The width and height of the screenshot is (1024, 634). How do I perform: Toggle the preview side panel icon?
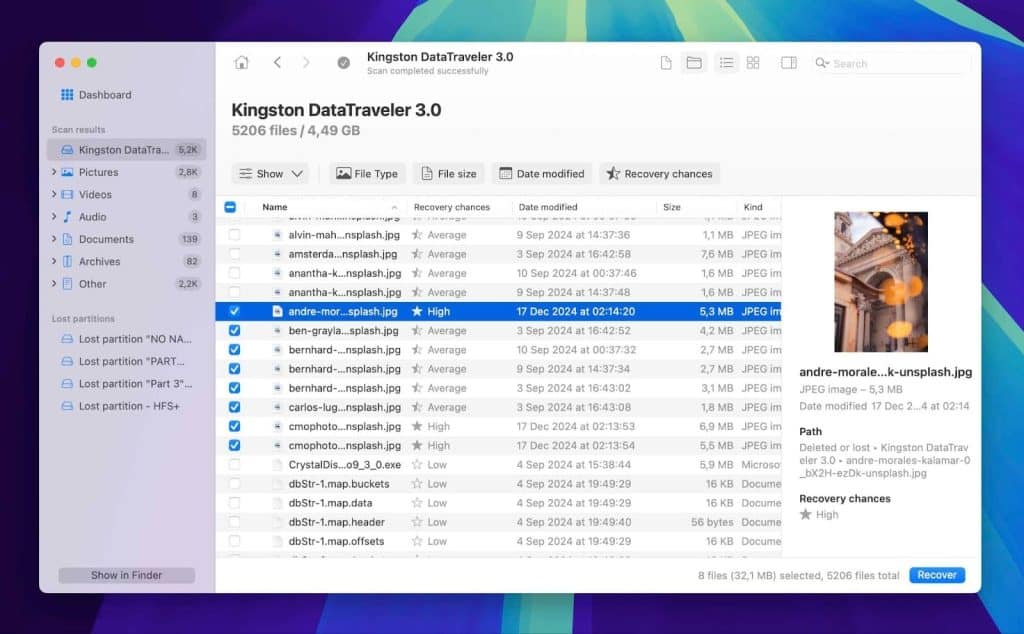coord(788,63)
